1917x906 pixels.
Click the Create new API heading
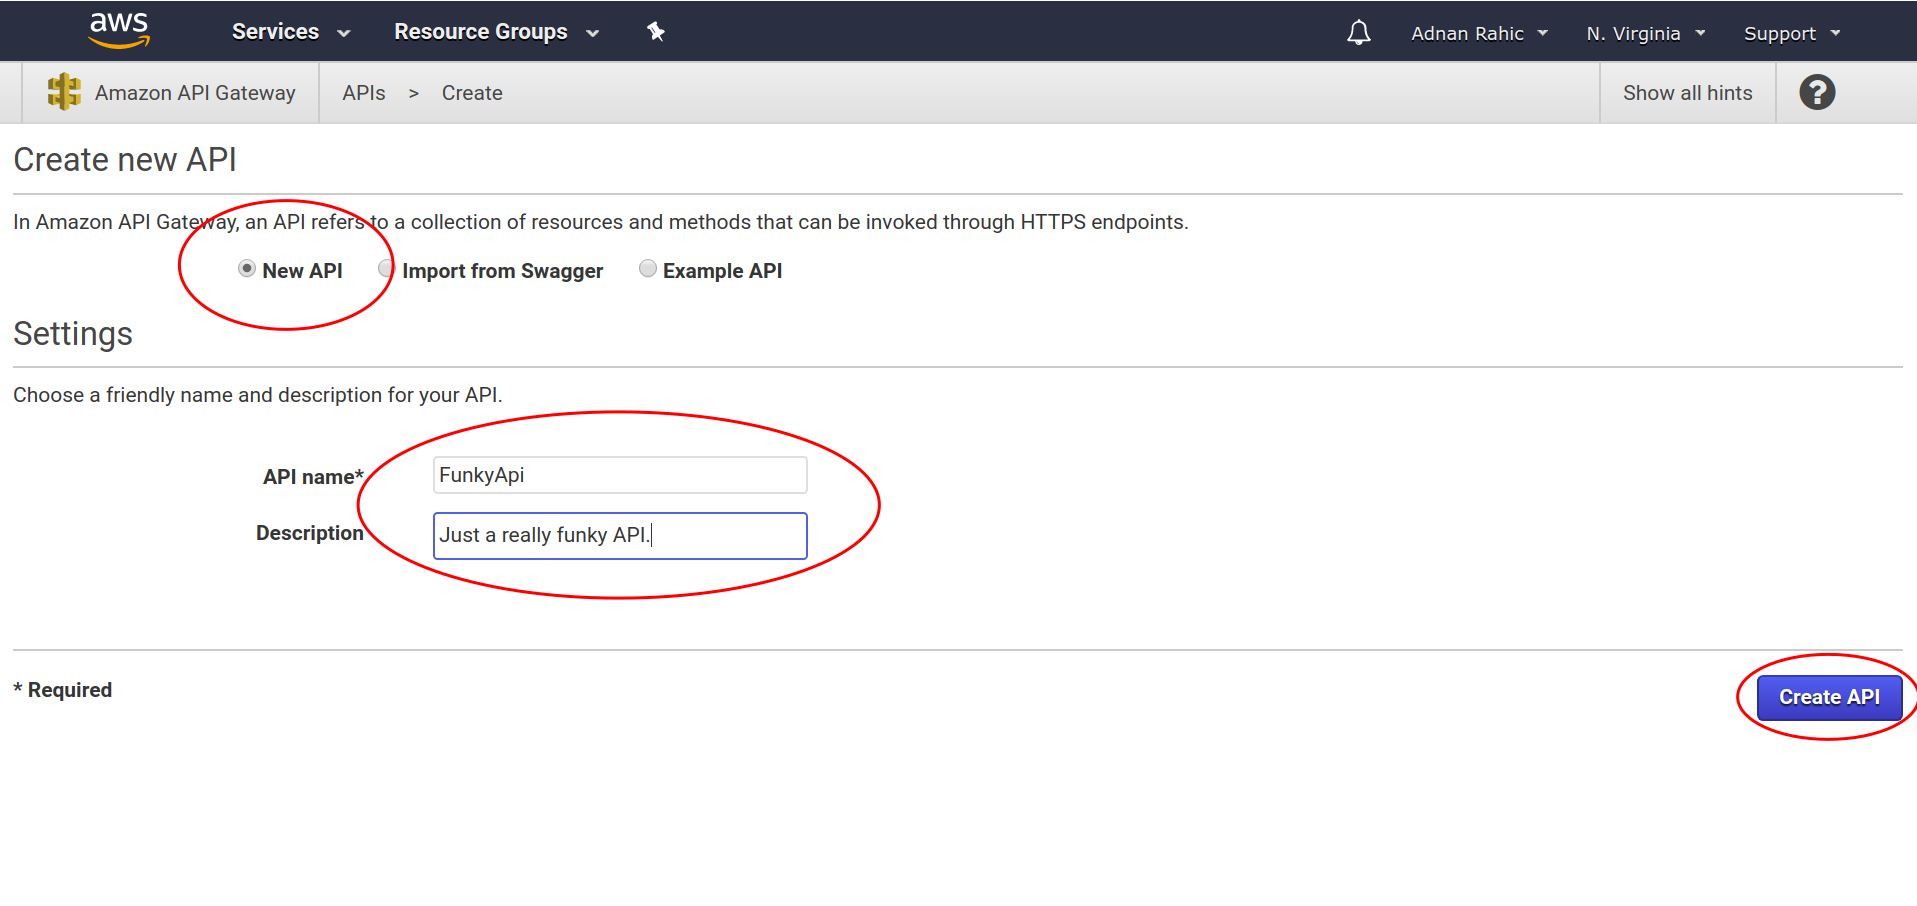point(125,160)
